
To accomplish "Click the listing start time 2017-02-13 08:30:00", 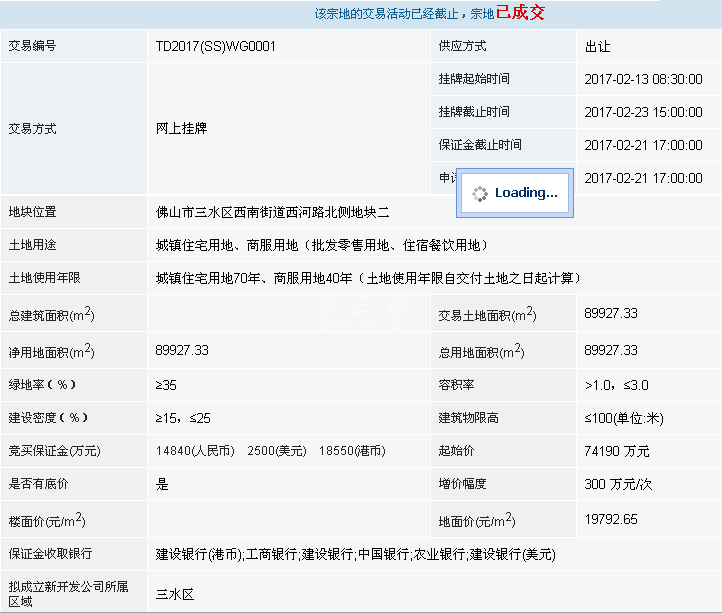I will tap(643, 79).
